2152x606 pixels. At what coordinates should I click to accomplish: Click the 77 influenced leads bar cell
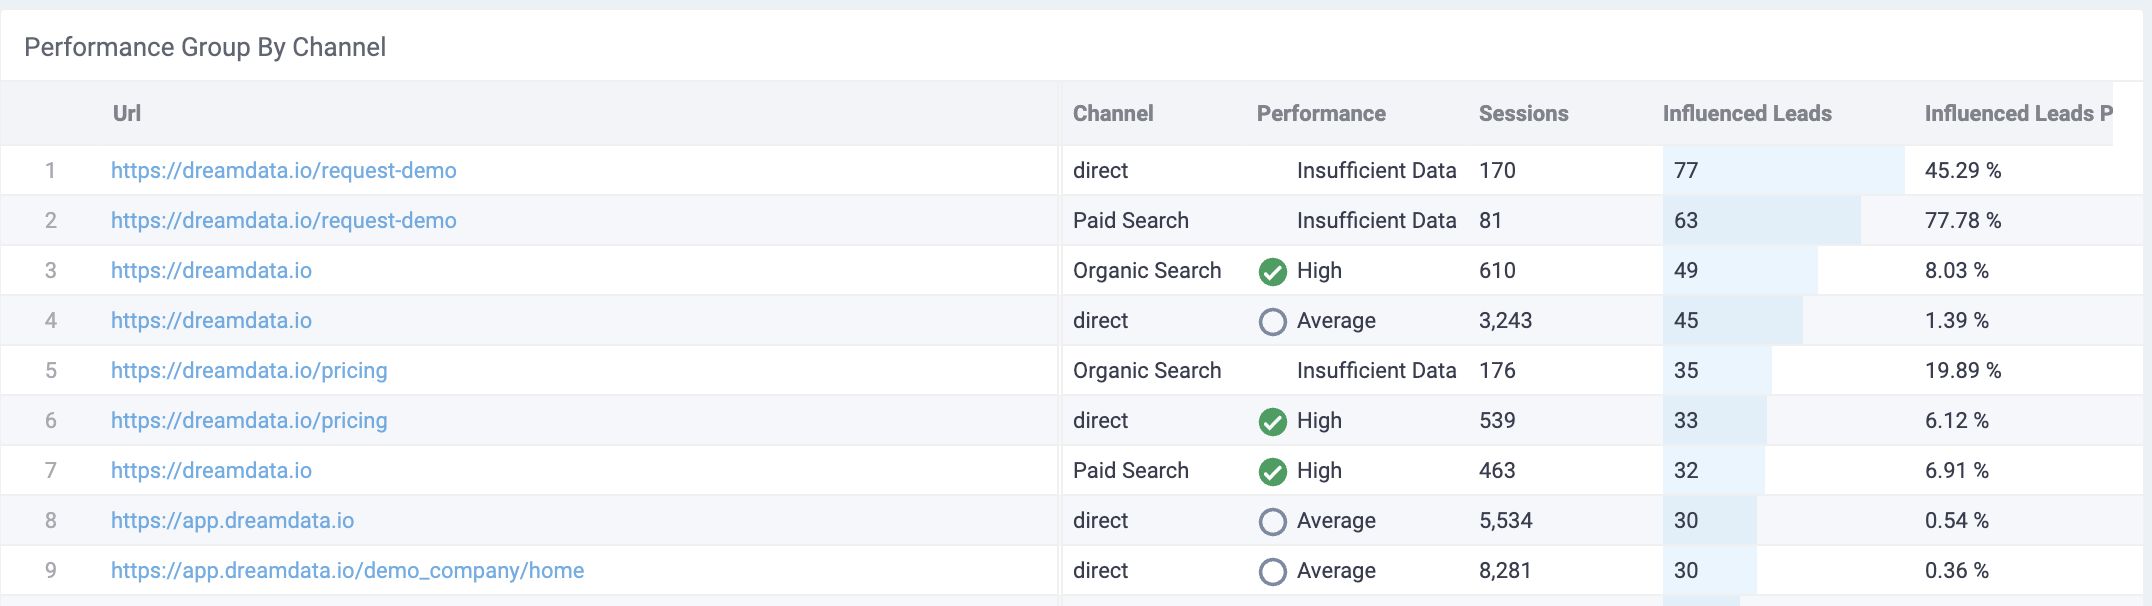coord(1784,170)
